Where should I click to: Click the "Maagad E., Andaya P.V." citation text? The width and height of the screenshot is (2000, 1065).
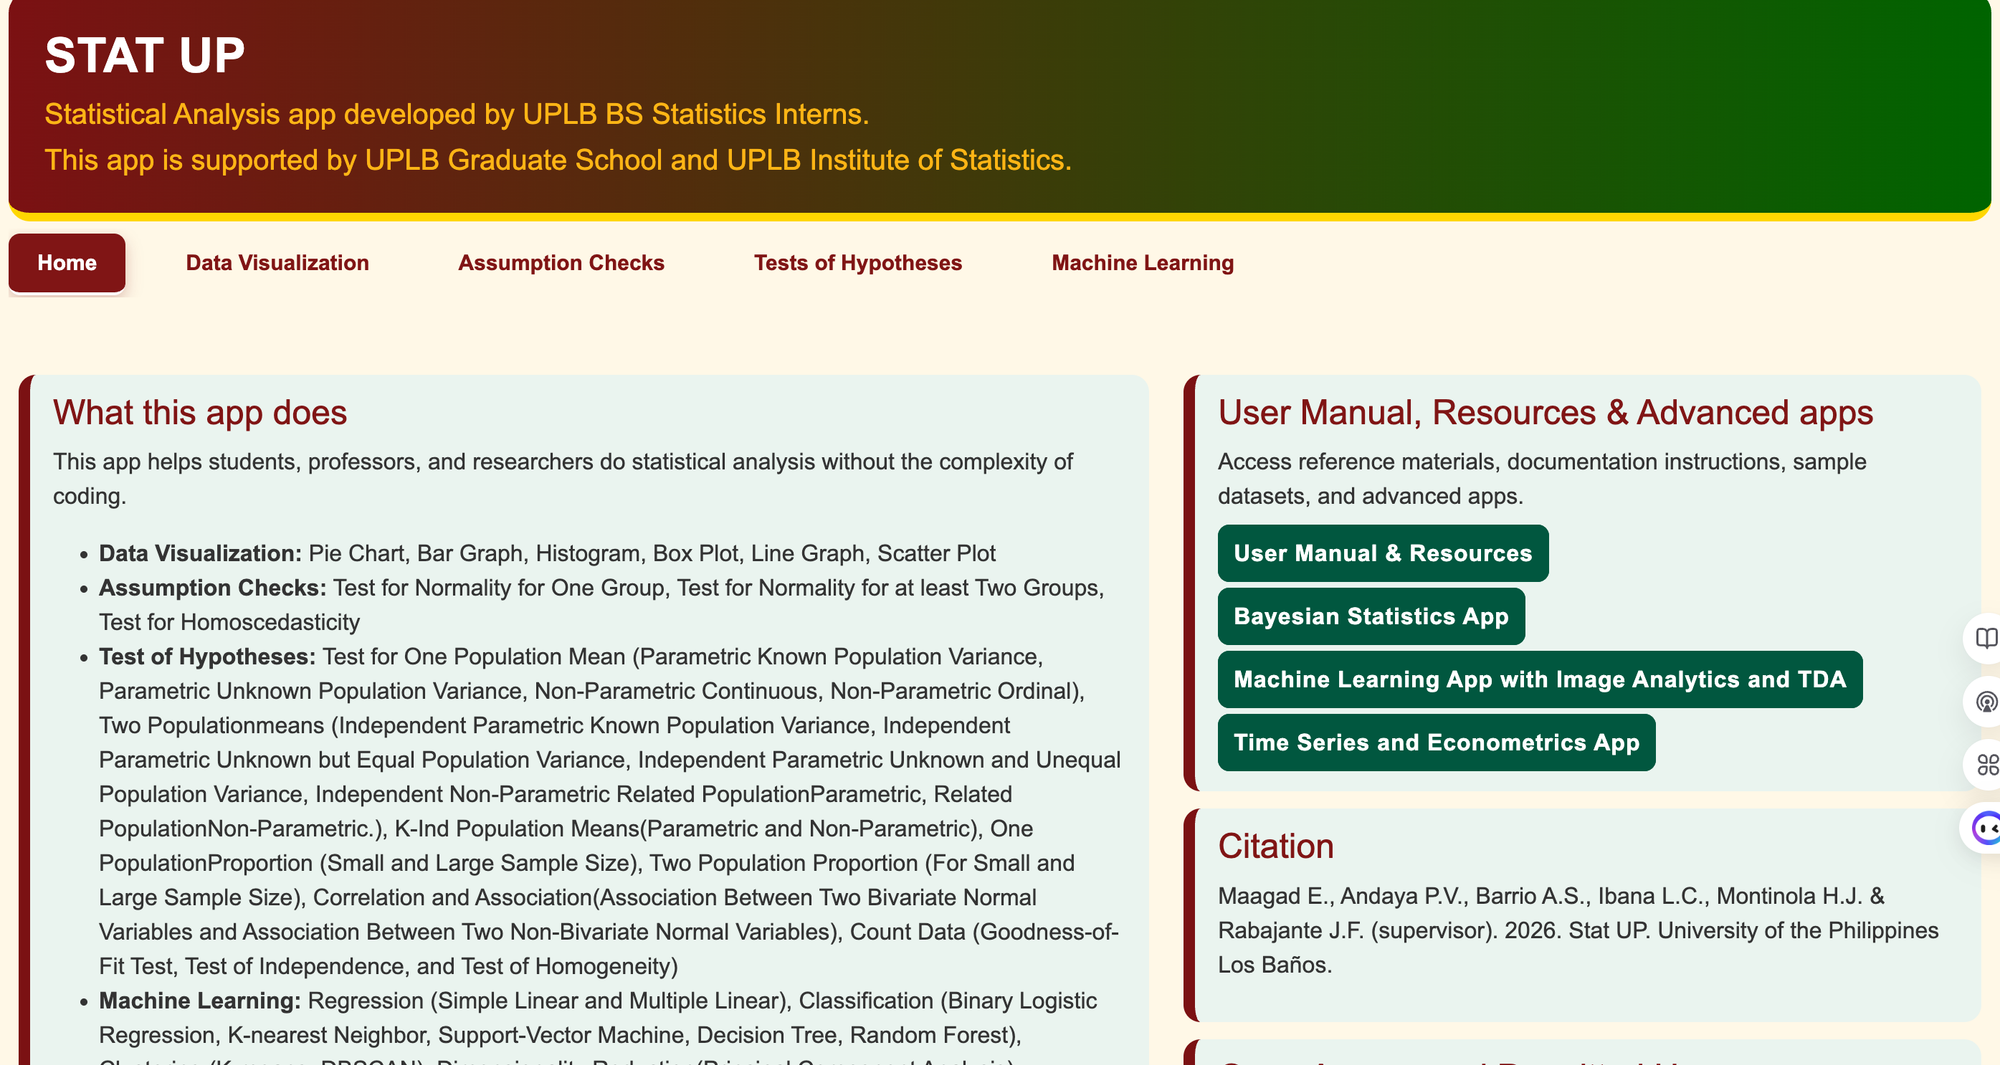(x=1578, y=930)
